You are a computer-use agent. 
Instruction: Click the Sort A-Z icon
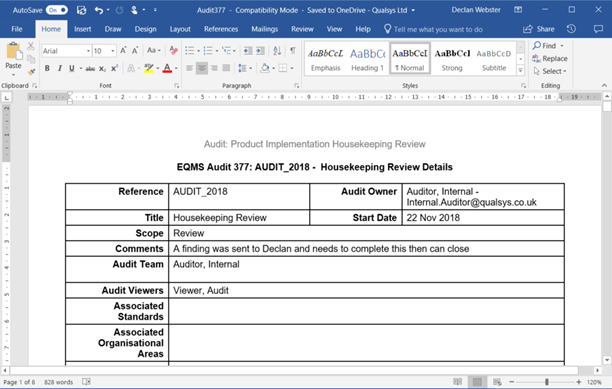[x=277, y=50]
